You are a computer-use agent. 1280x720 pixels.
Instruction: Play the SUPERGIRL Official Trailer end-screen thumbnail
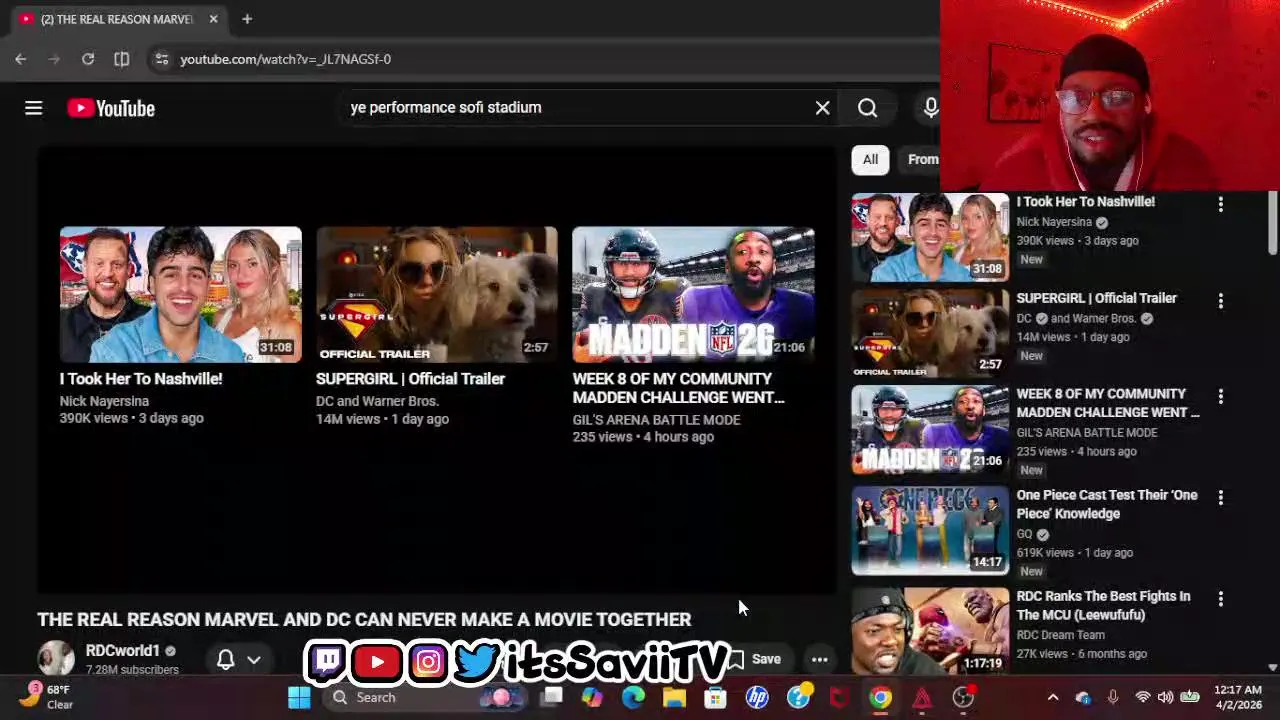[437, 294]
